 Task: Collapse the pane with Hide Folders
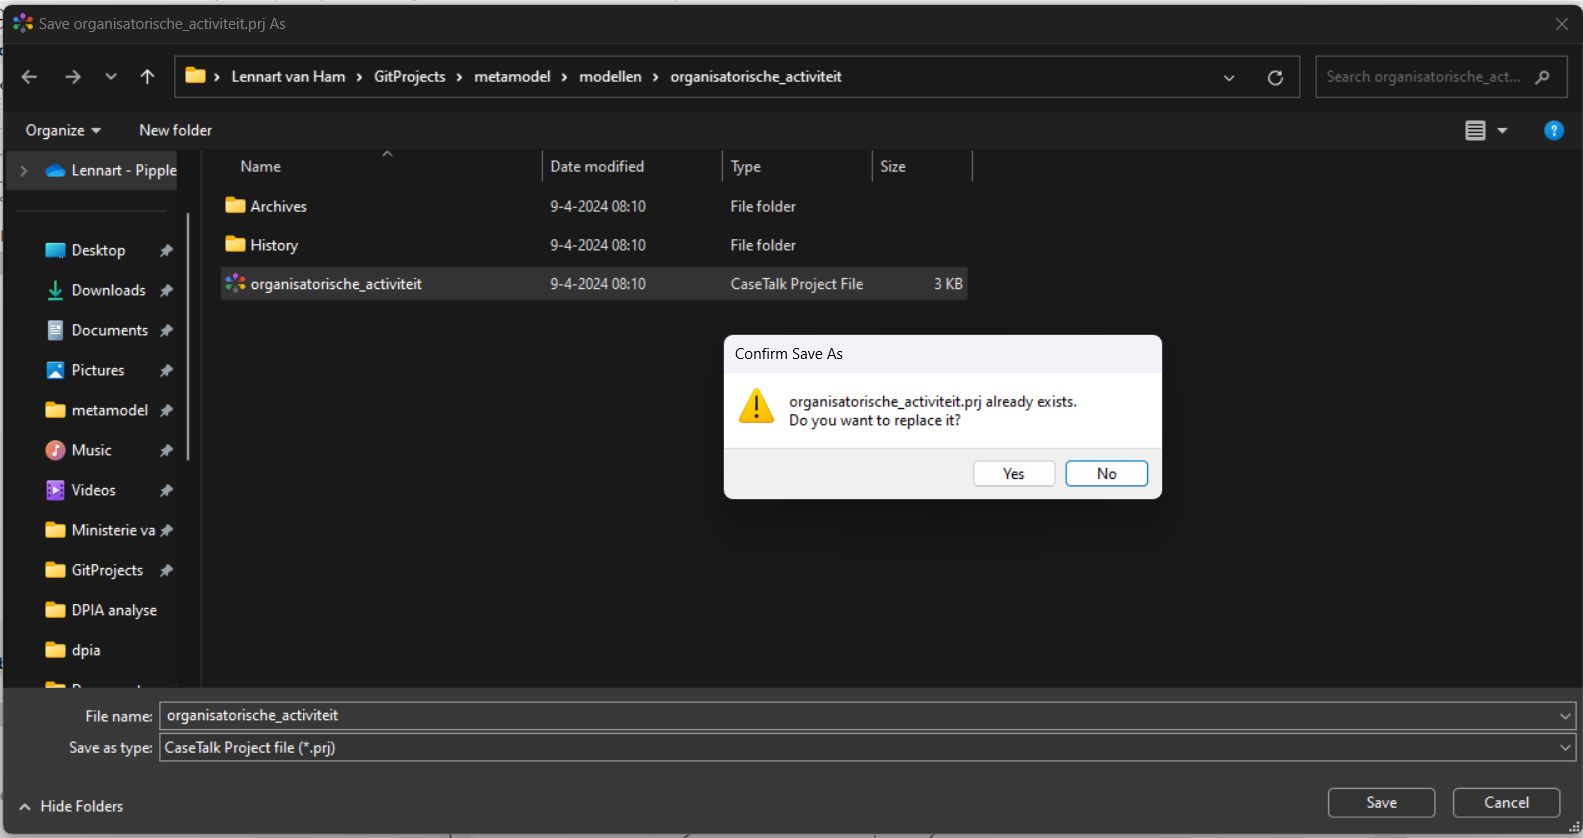click(x=71, y=806)
